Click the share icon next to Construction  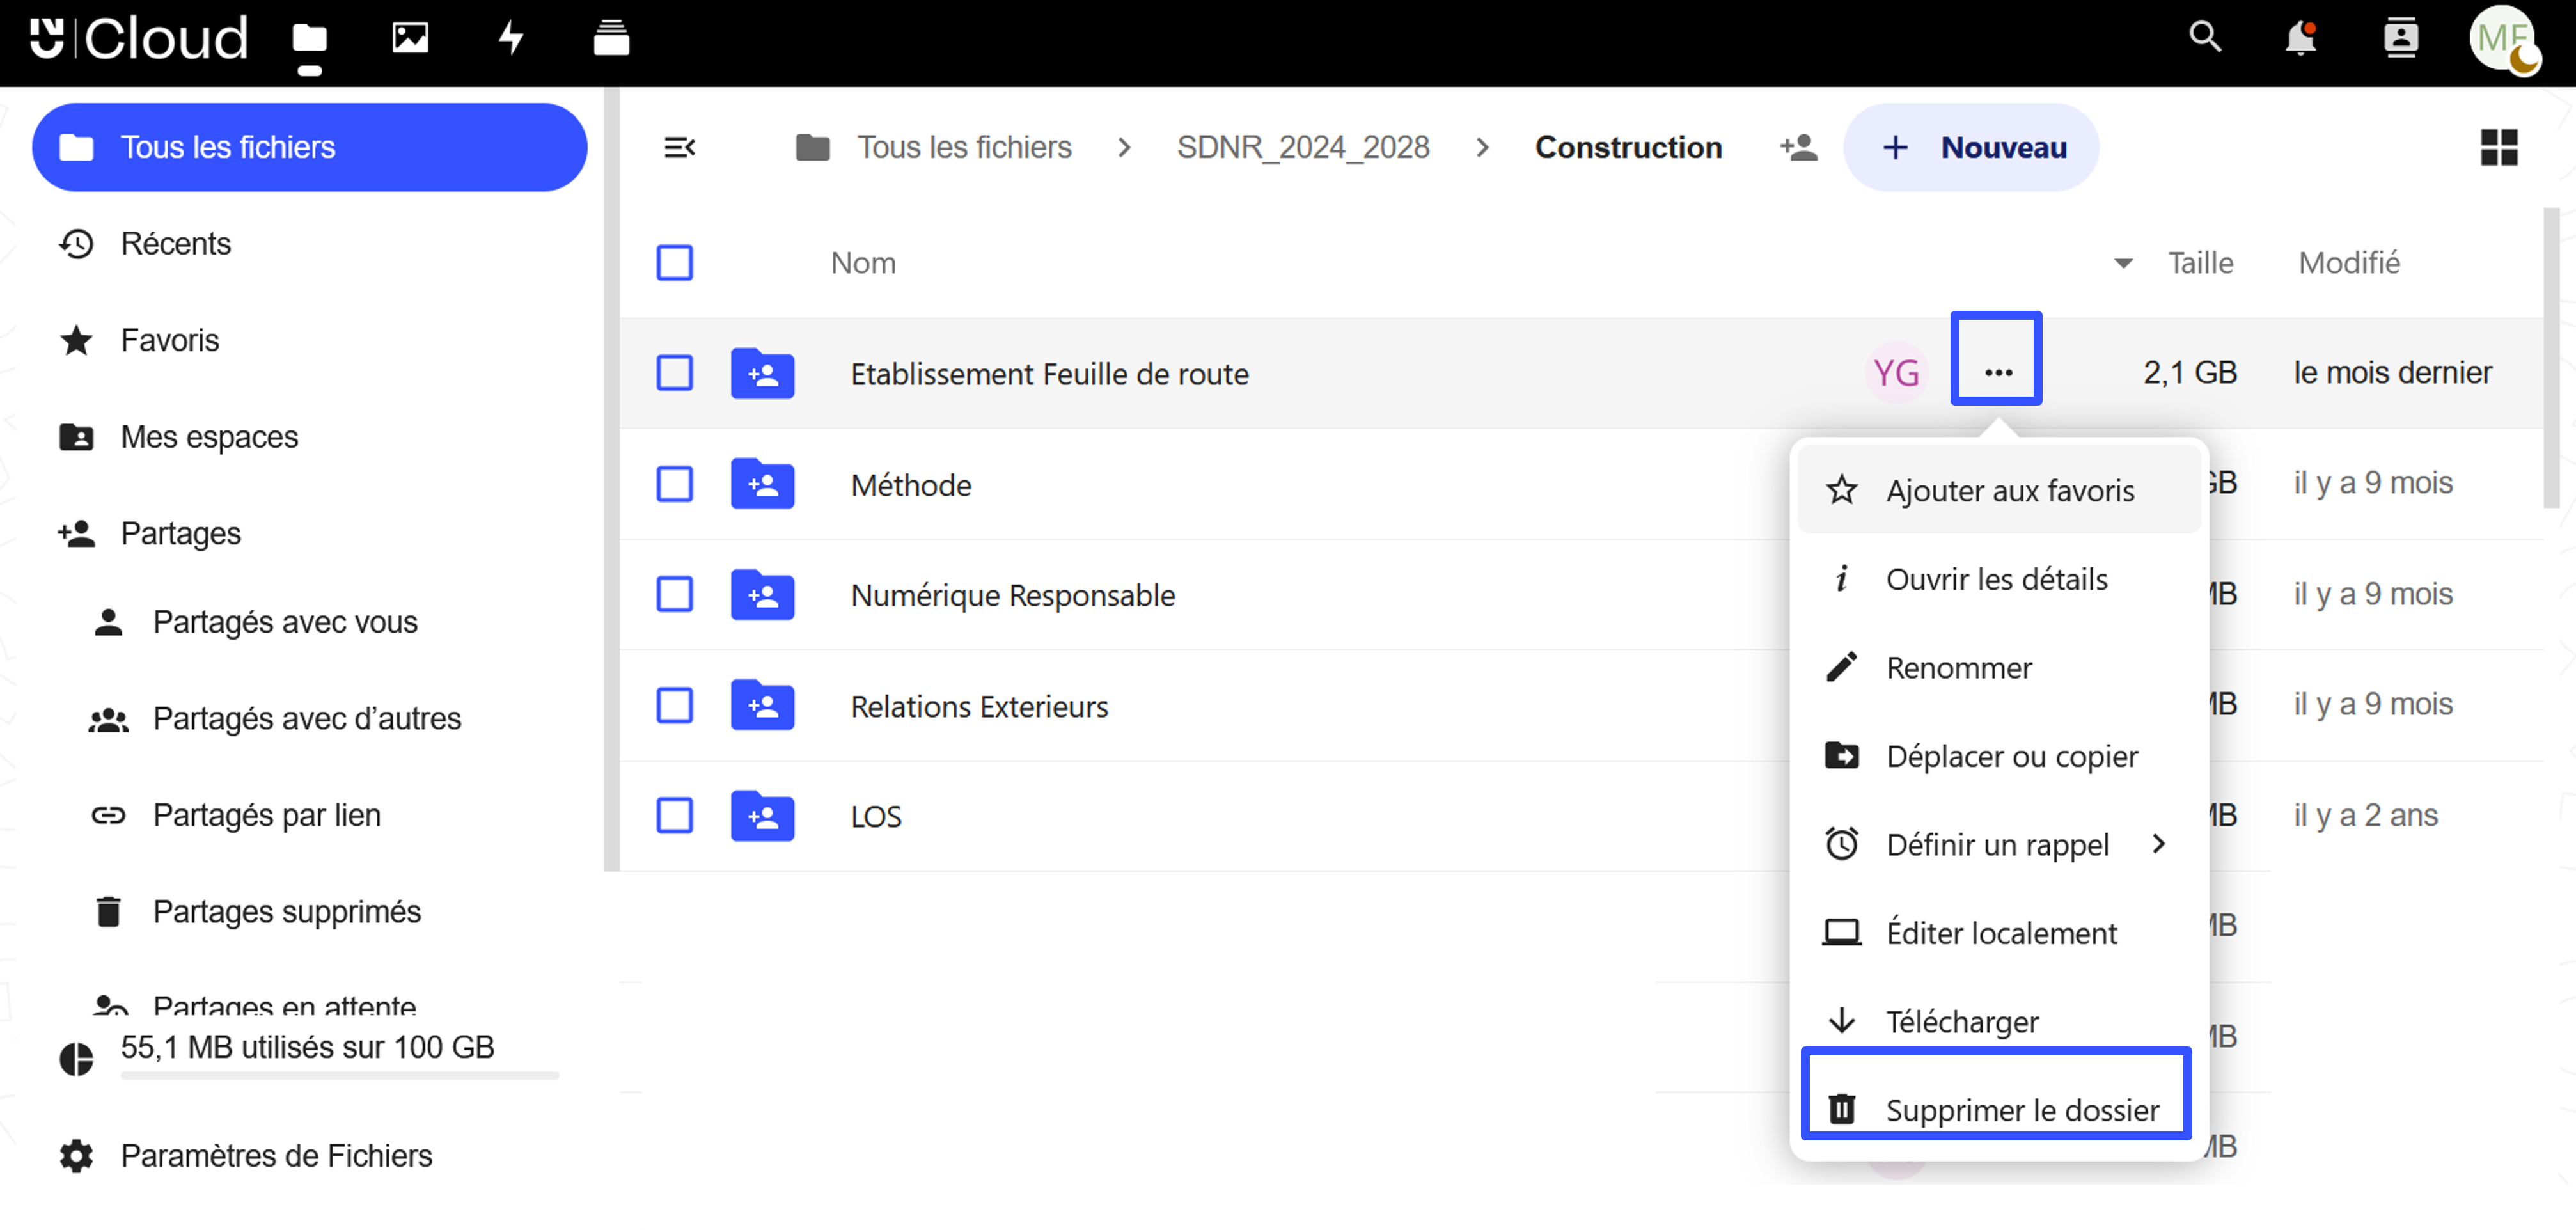point(1797,147)
